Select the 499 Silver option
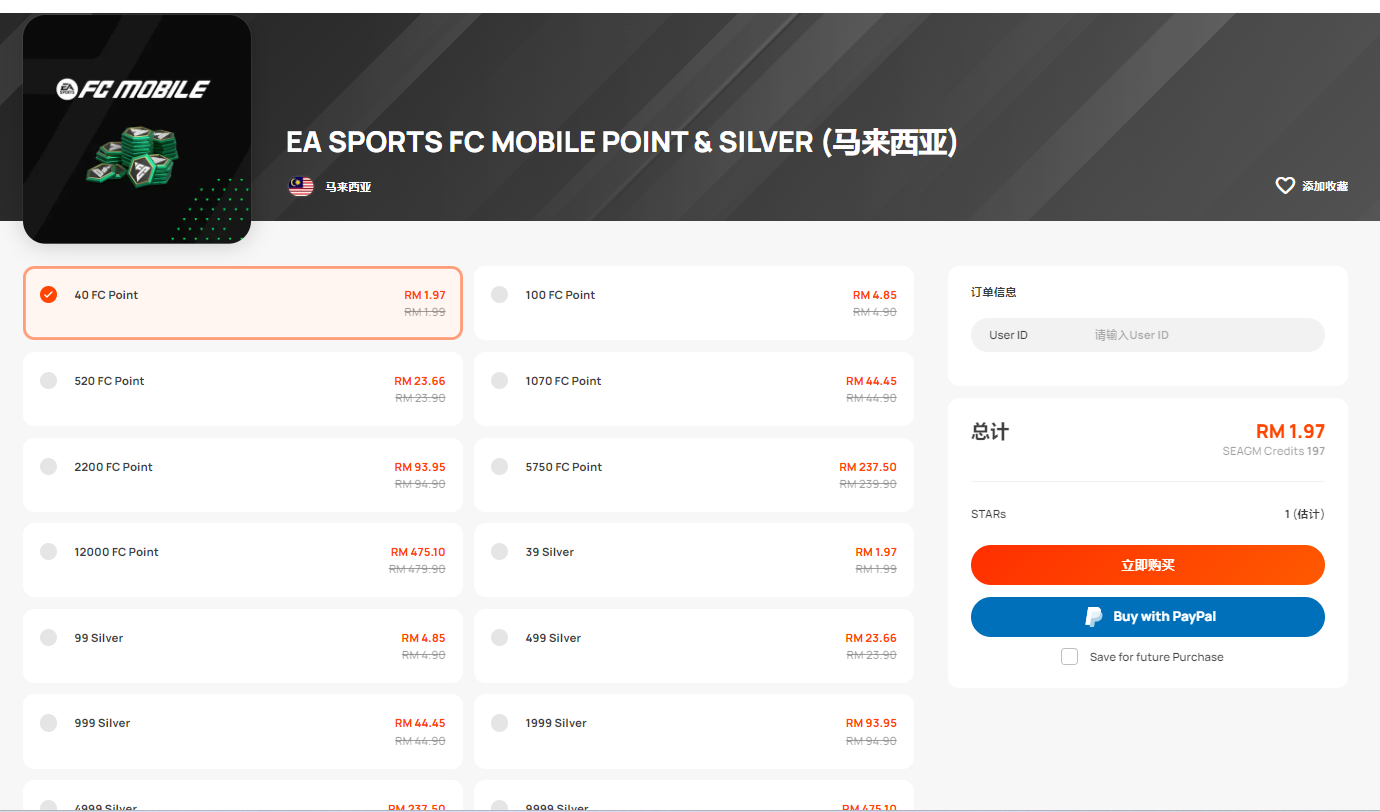The width and height of the screenshot is (1380, 812). pyautogui.click(x=694, y=646)
